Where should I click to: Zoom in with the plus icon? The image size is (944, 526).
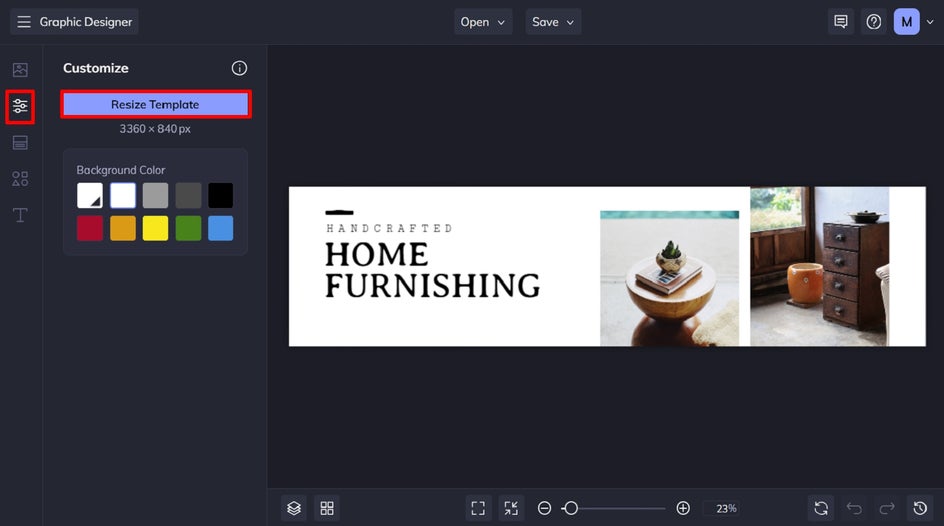coord(683,508)
